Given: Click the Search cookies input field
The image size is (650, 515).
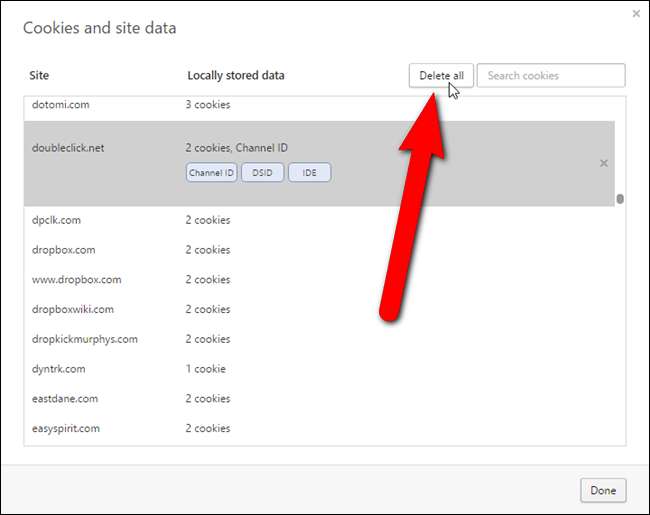Looking at the screenshot, I should [550, 76].
